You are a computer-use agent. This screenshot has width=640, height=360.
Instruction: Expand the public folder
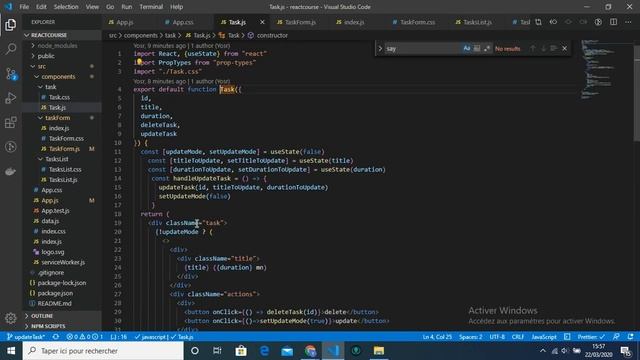pos(46,56)
